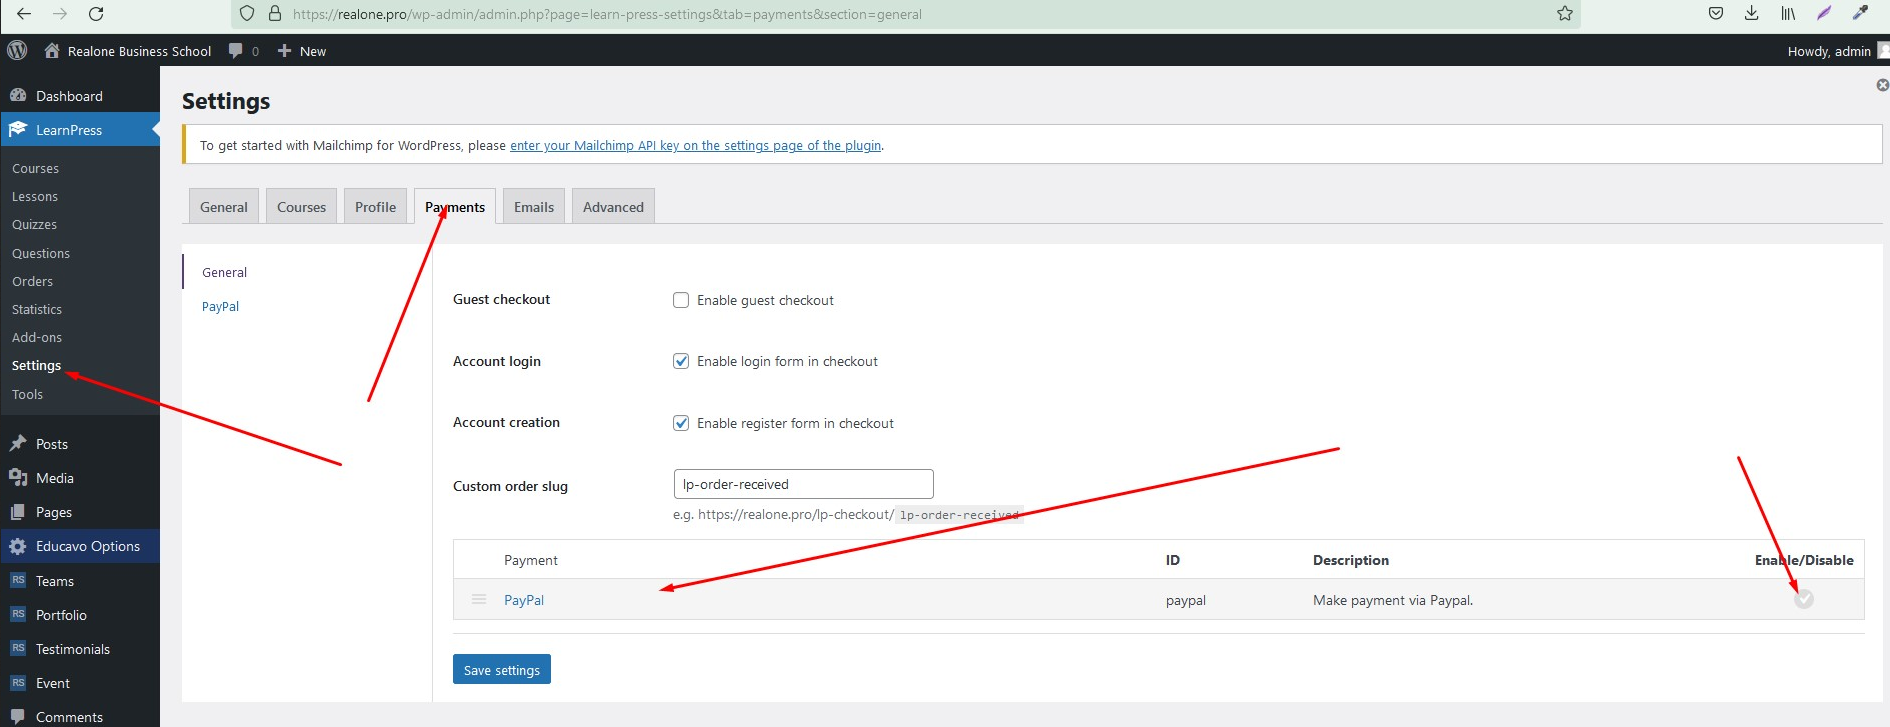The height and width of the screenshot is (727, 1890).
Task: Click the browser back arrow
Action: point(24,14)
